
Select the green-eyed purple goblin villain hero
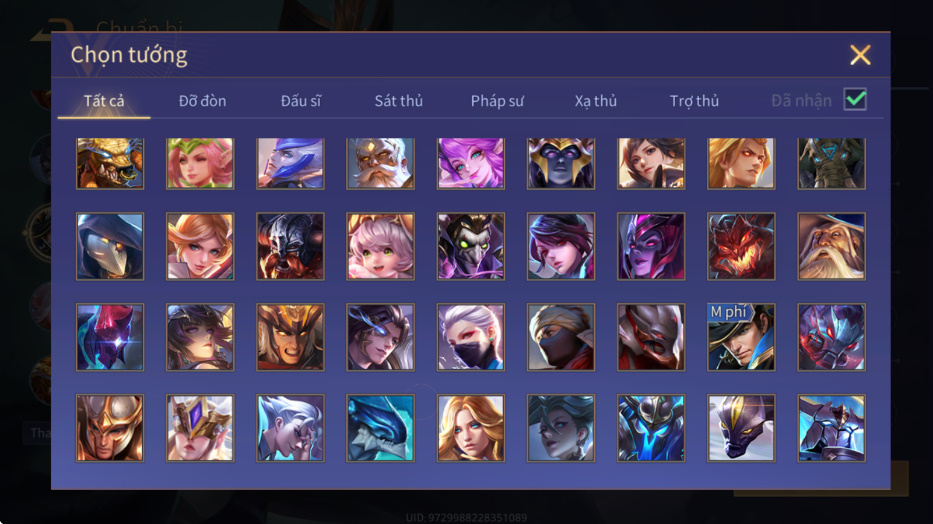click(471, 246)
